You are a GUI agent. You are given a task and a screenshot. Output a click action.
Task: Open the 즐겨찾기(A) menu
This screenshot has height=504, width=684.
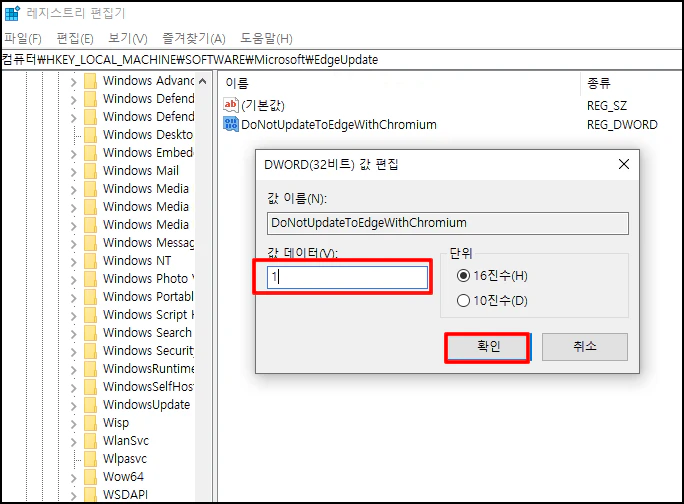194,38
